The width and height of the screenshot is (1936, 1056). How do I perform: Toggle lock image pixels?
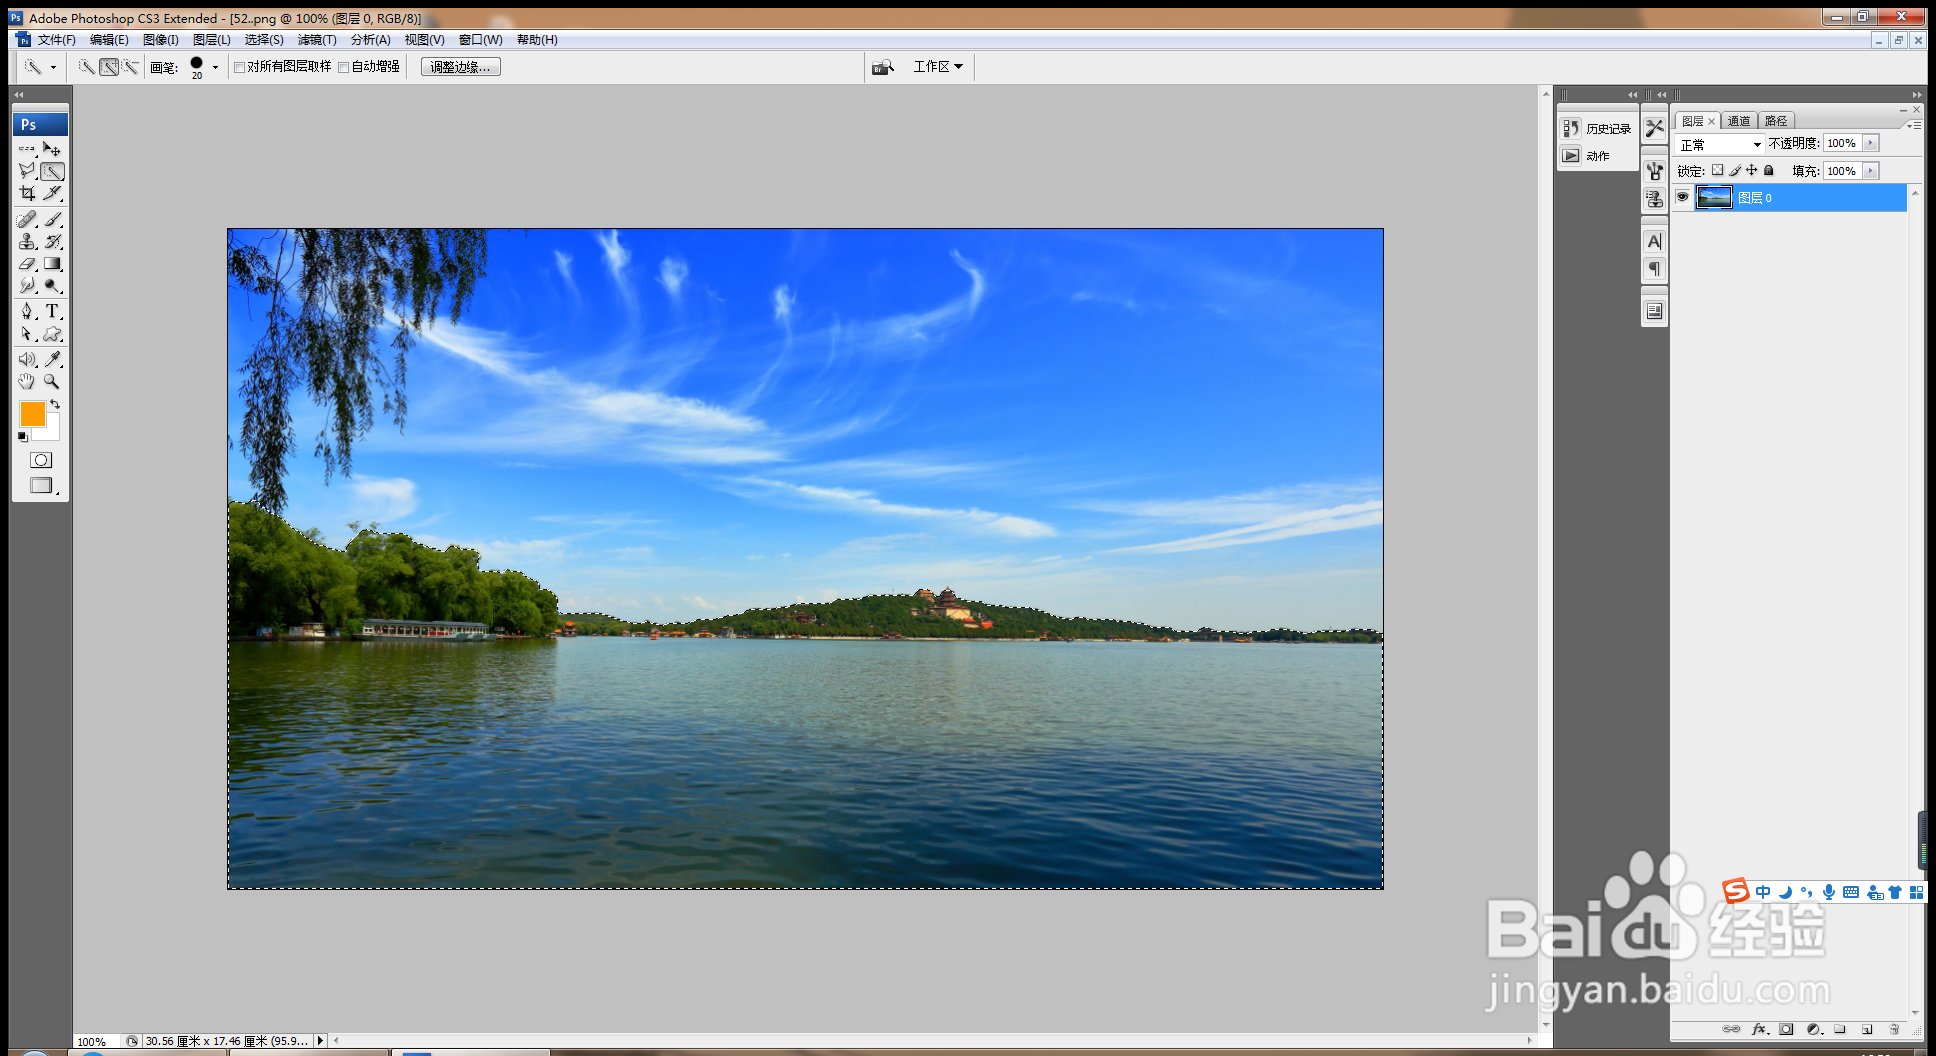(1735, 170)
